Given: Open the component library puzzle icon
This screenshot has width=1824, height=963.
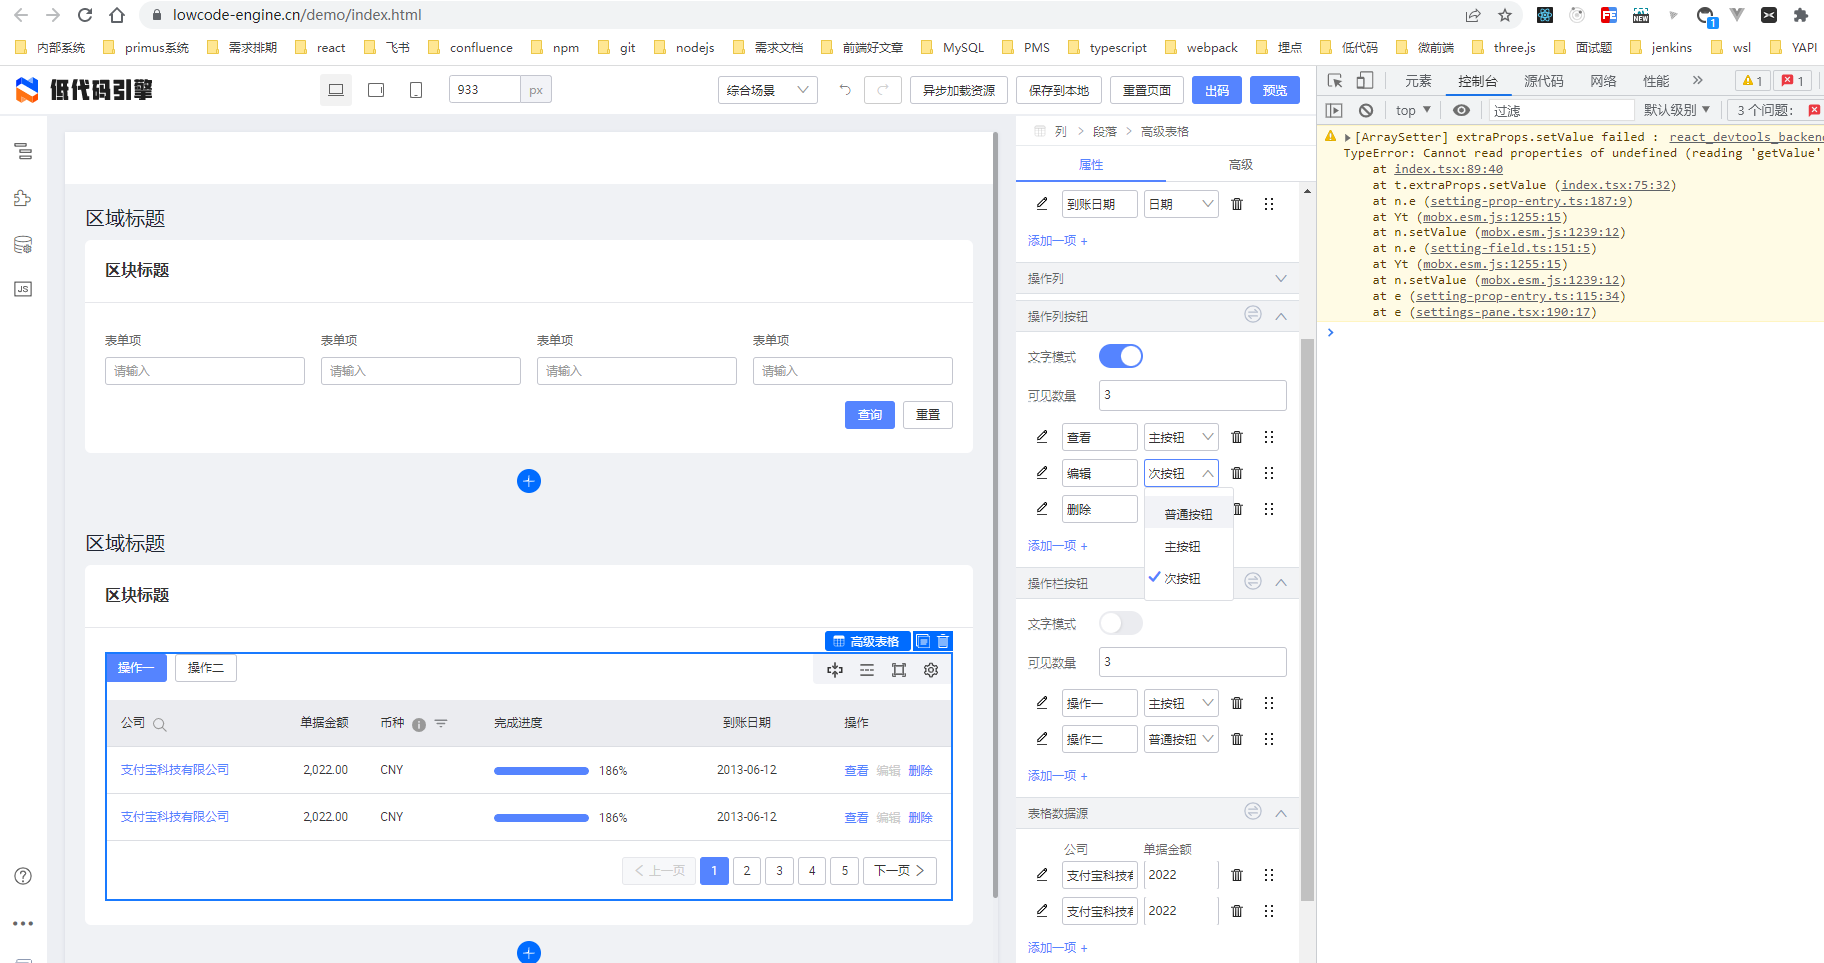Looking at the screenshot, I should 23,198.
